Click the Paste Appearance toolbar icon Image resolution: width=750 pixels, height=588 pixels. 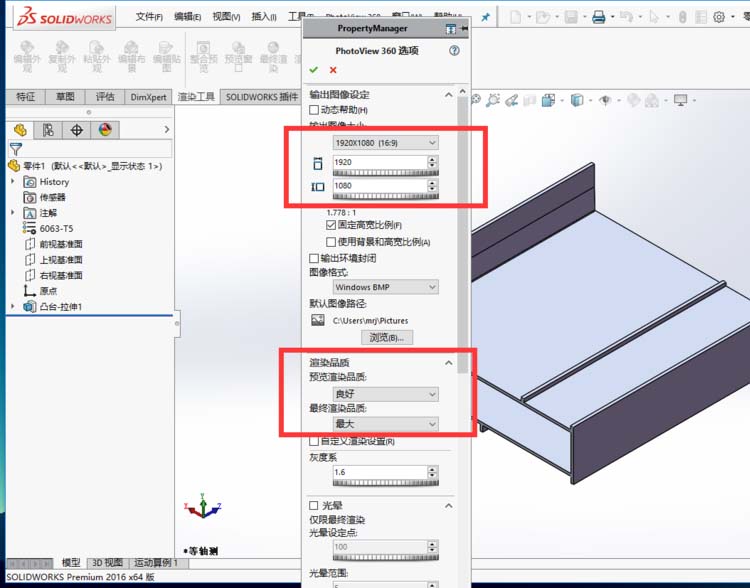click(x=97, y=57)
